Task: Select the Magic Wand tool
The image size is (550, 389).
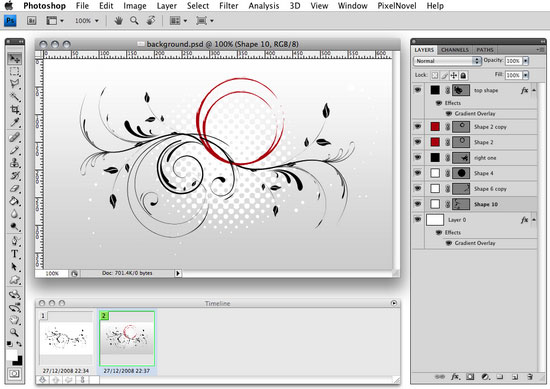Action: pos(14,97)
